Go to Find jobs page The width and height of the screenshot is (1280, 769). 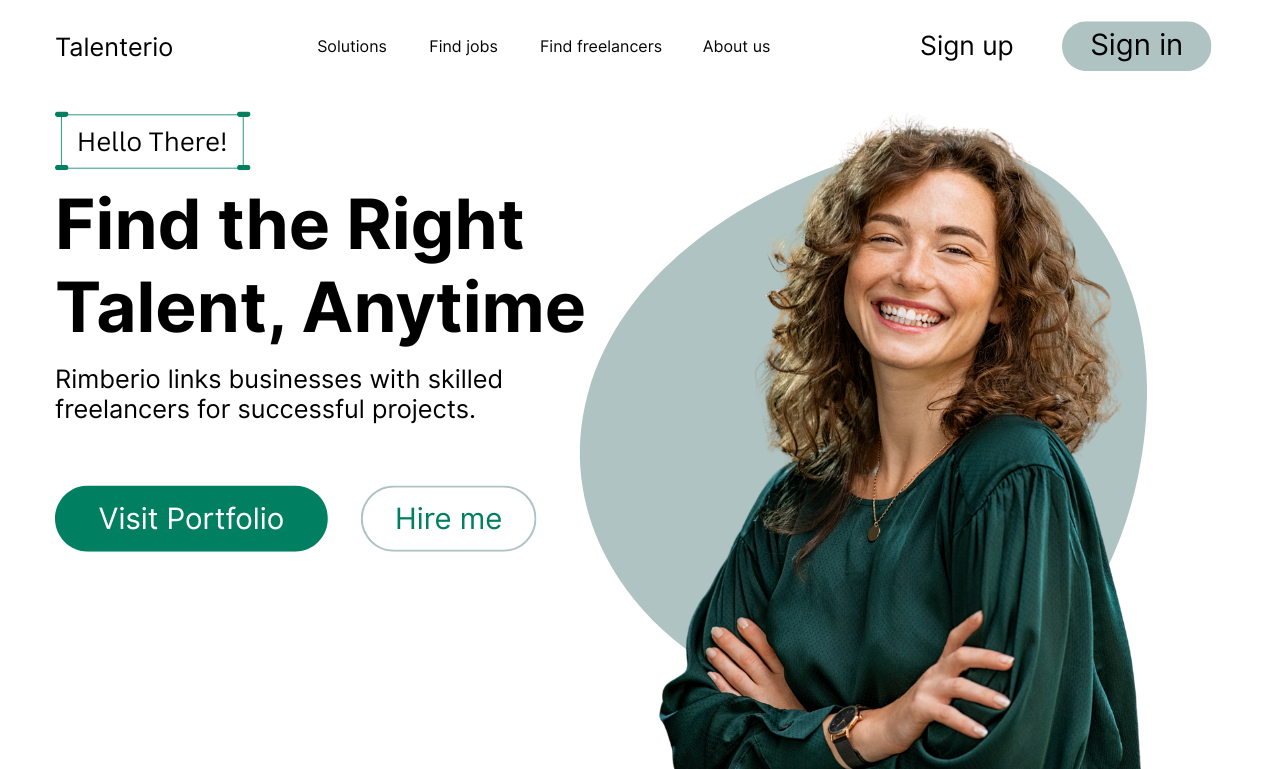coord(463,46)
